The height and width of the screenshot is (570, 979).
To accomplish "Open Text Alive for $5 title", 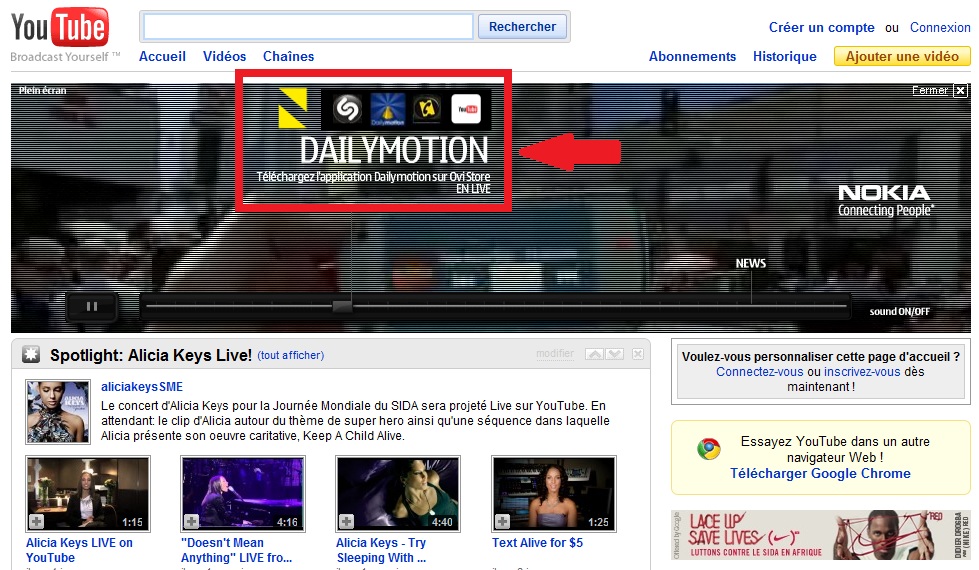I will pos(537,543).
